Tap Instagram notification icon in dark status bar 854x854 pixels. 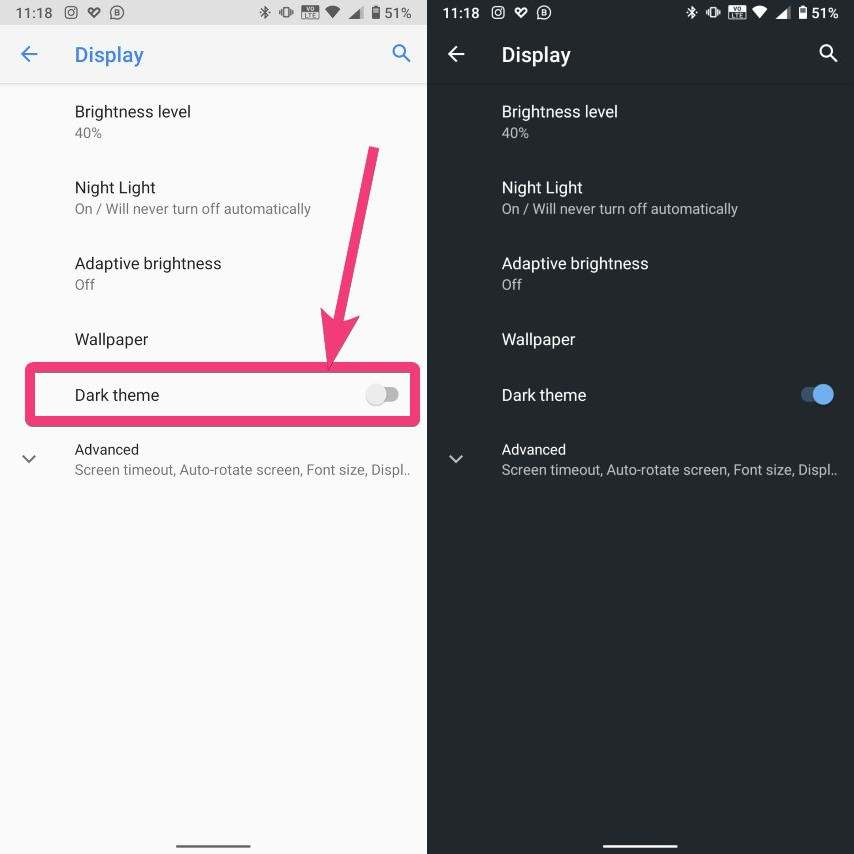(498, 13)
